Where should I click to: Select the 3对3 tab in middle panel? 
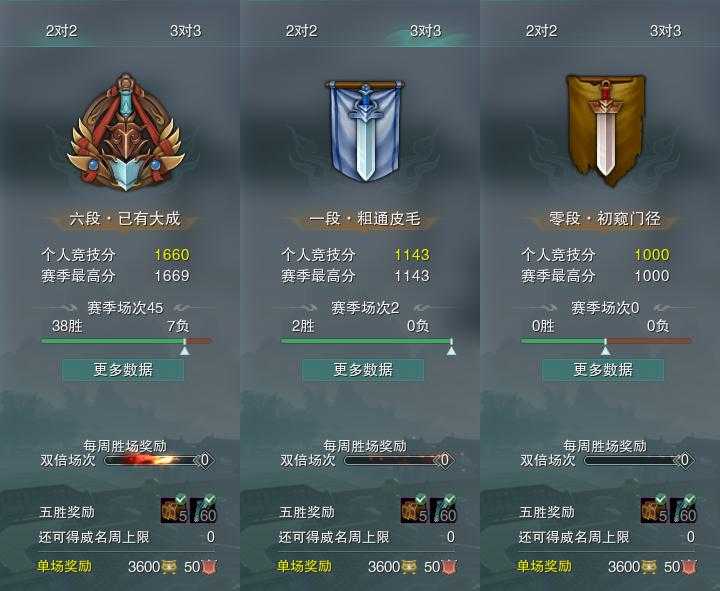[426, 31]
